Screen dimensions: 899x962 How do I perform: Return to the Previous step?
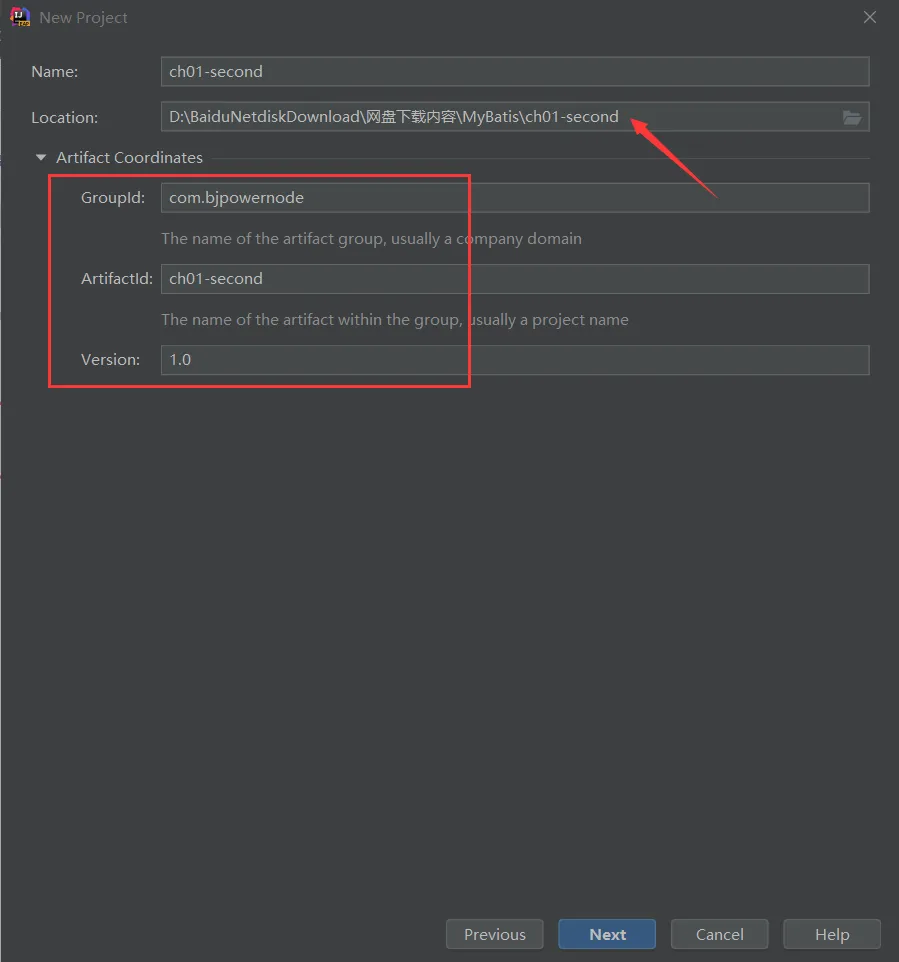[495, 934]
